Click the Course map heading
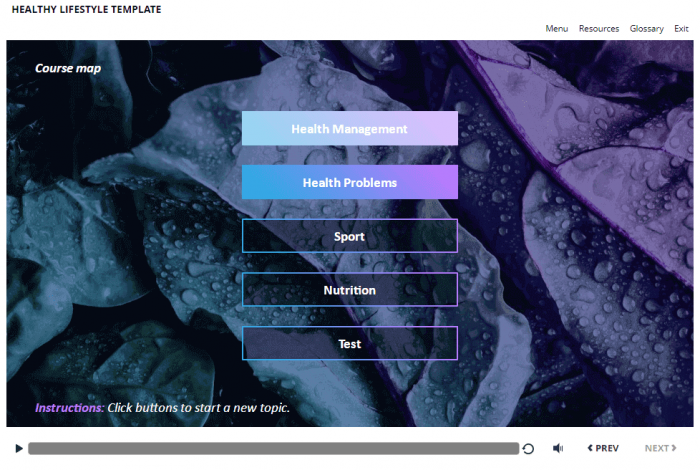This screenshot has height=470, width=700. 68,69
